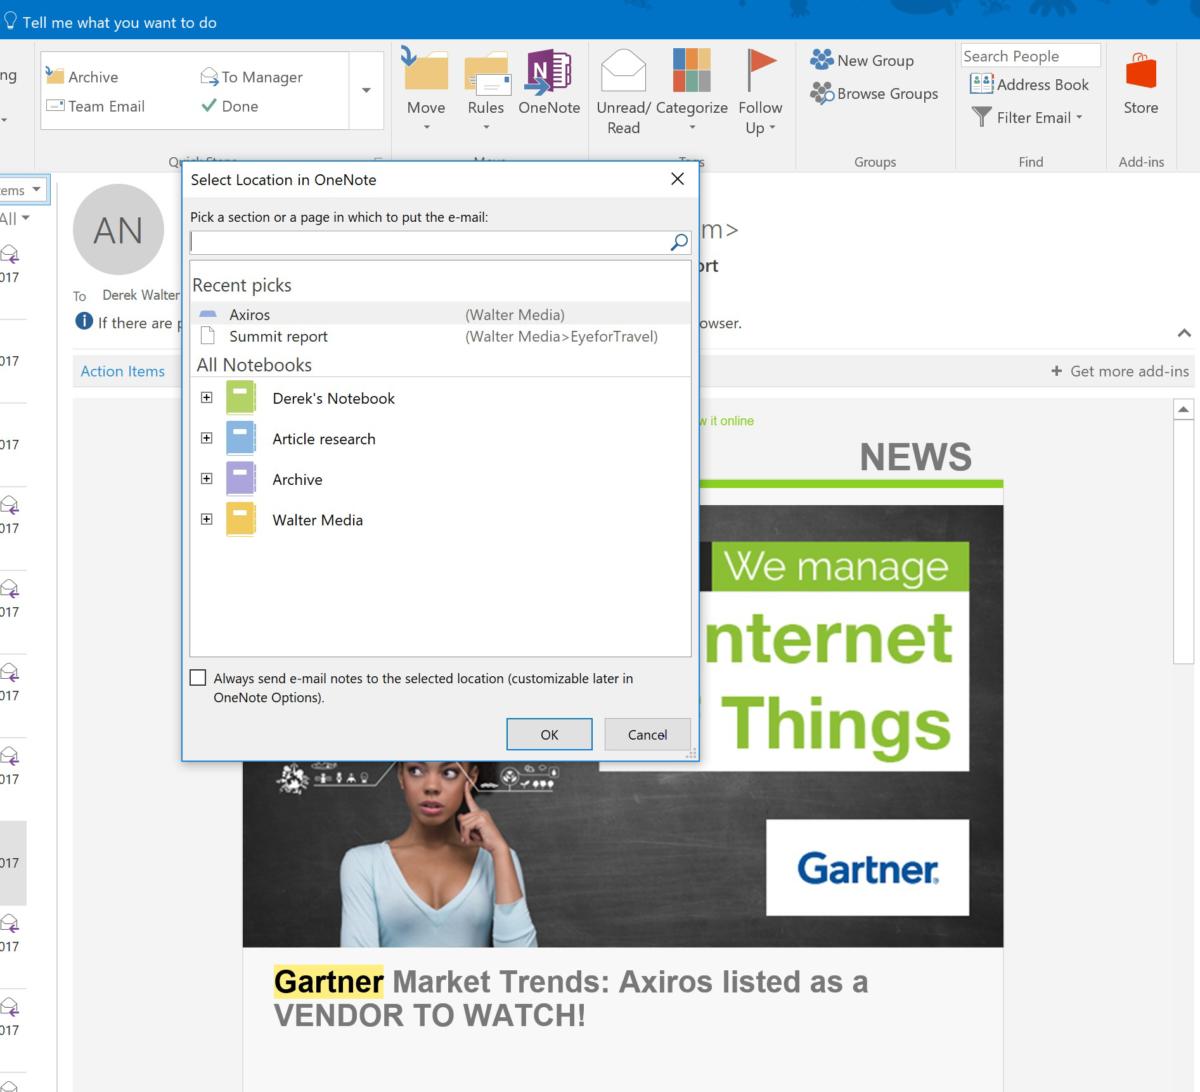
Task: Click the OneNote dialog search field
Action: (x=430, y=242)
